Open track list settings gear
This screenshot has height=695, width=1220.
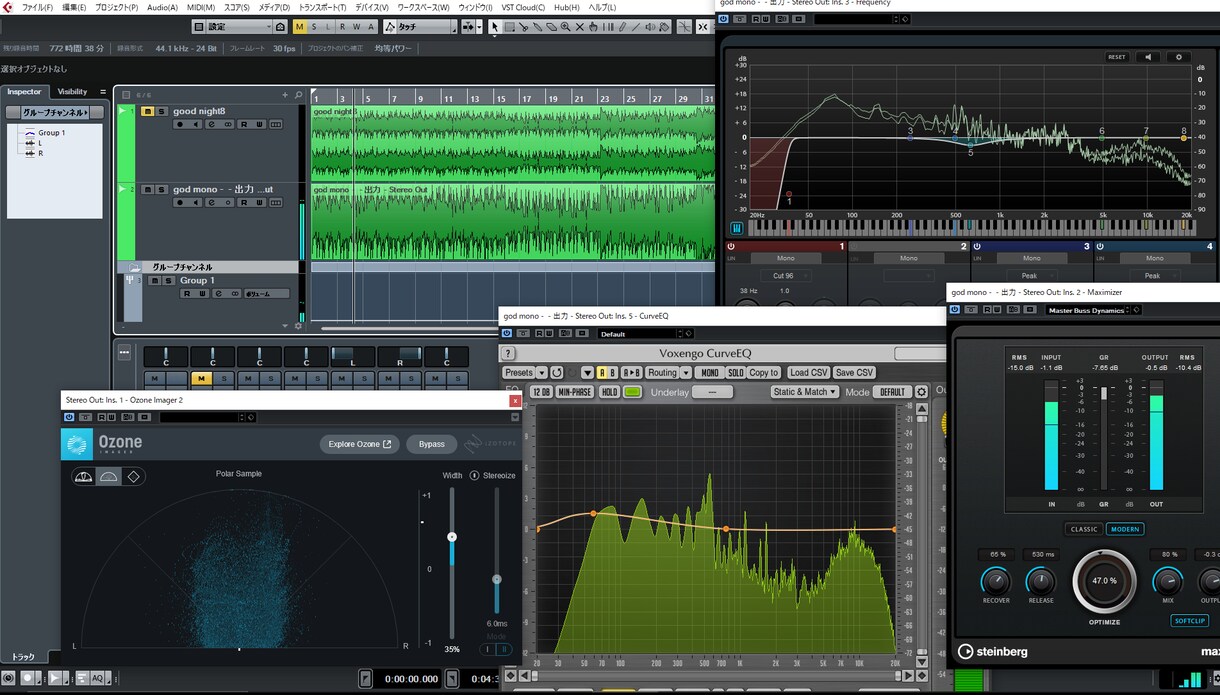click(x=297, y=326)
